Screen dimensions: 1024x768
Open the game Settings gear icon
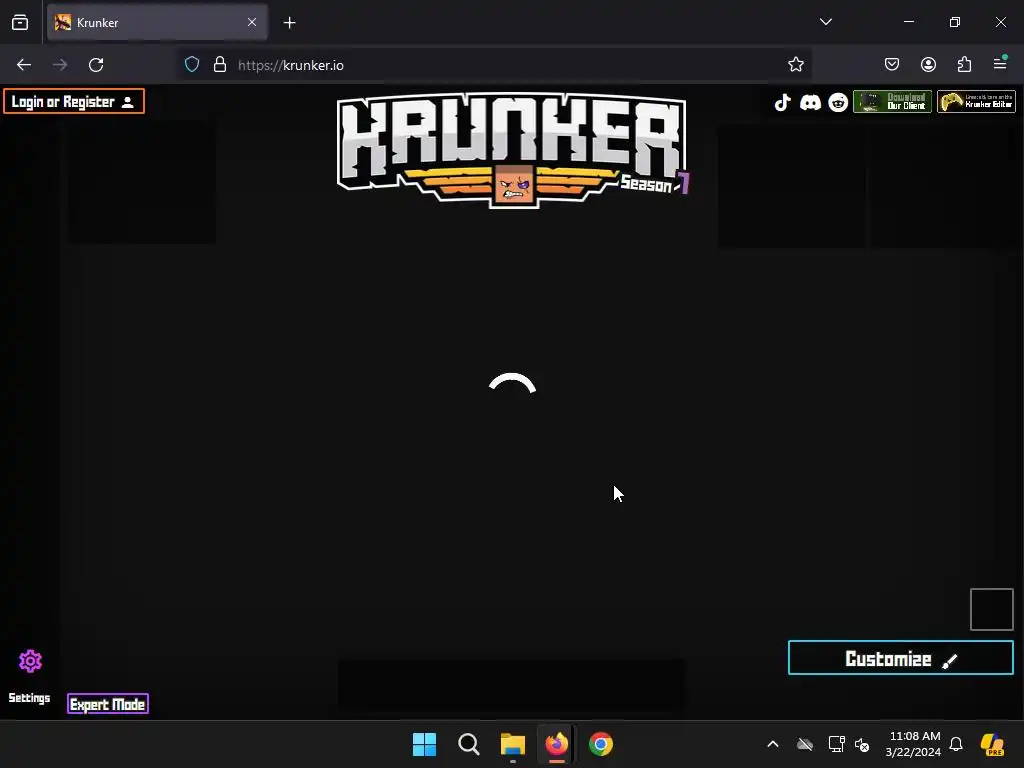coord(30,662)
